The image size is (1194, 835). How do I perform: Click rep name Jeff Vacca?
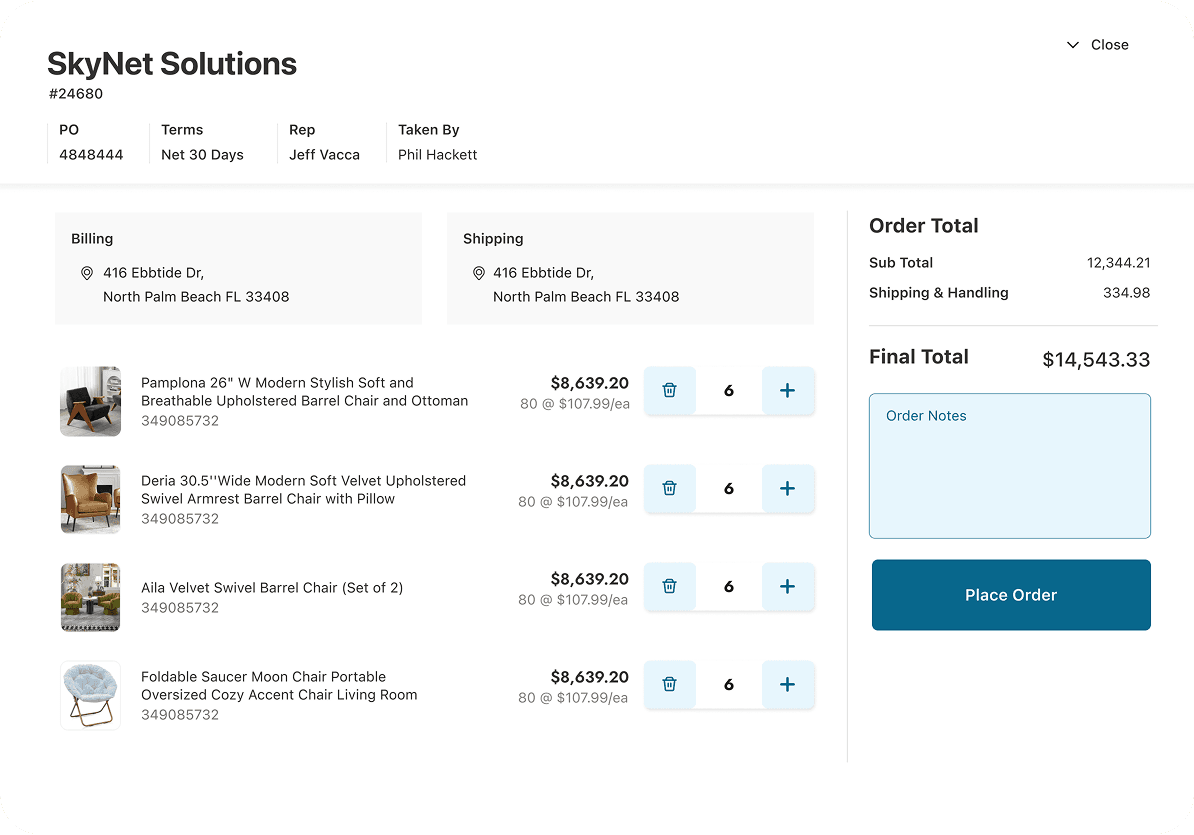click(324, 155)
